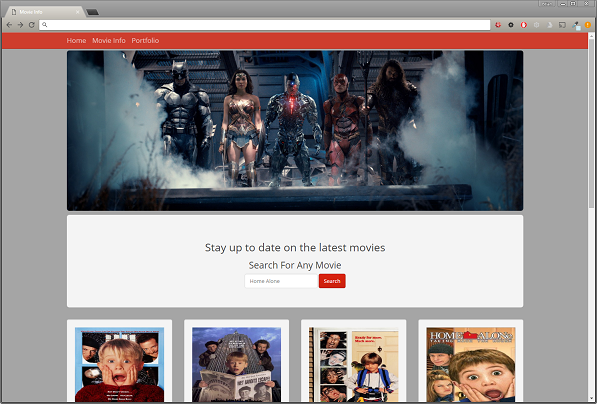Click the greyed-out cog extension icon
This screenshot has width=597, height=404.
tap(536, 25)
